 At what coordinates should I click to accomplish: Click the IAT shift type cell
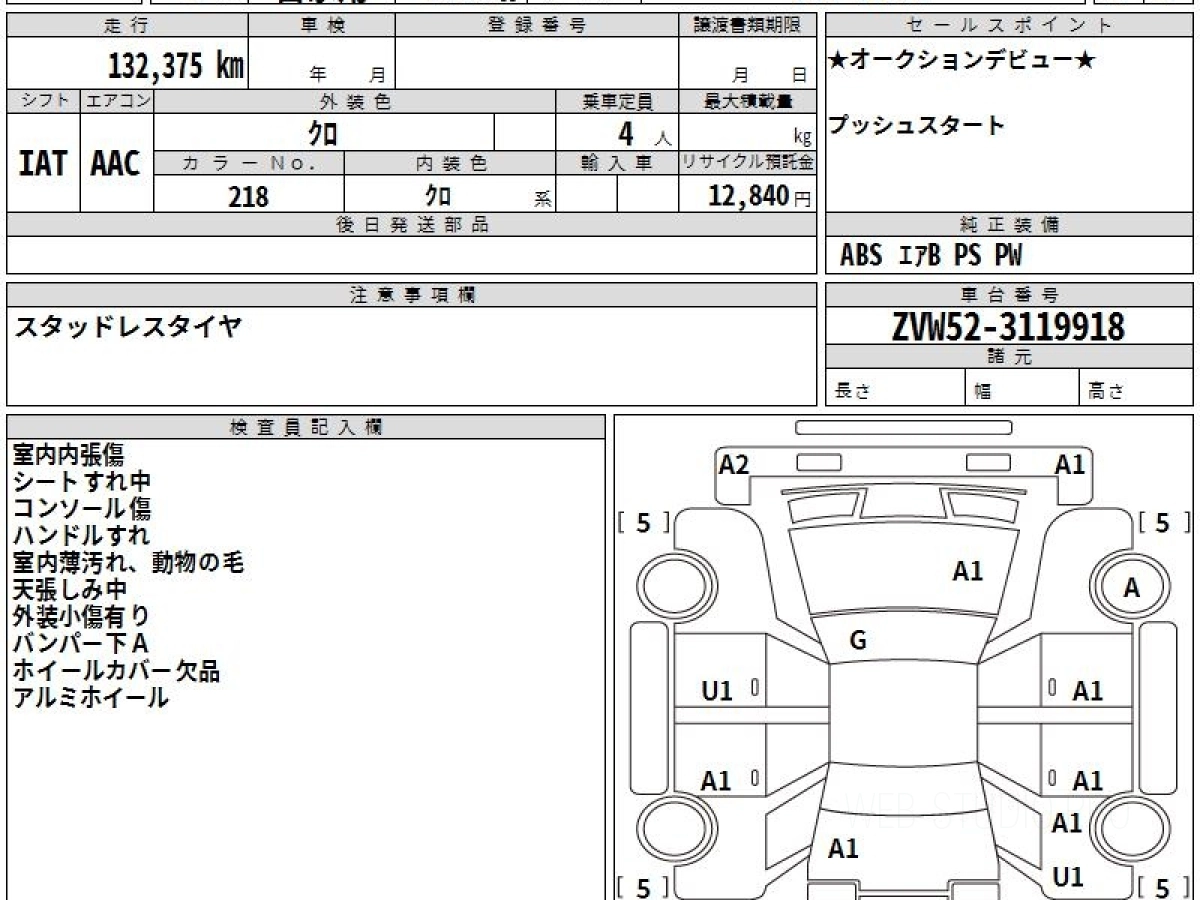pyautogui.click(x=43, y=163)
